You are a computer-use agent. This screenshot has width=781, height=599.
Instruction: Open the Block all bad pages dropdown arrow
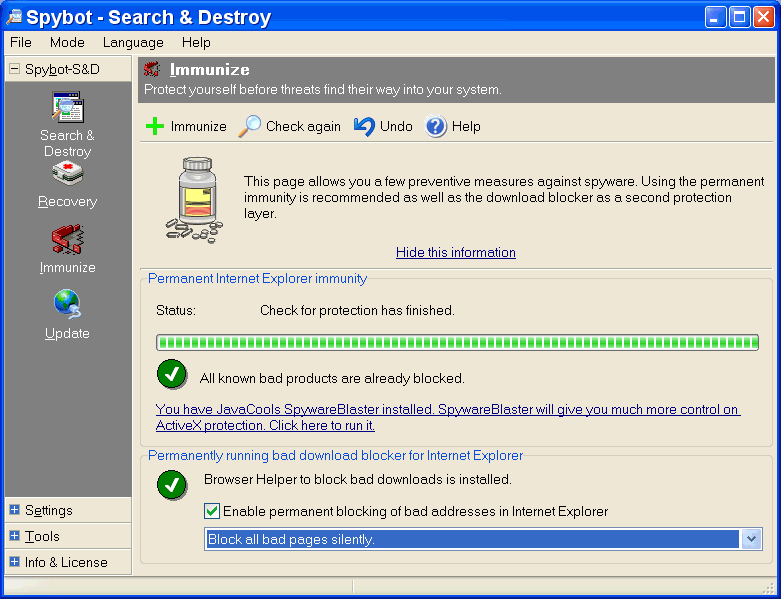[752, 539]
